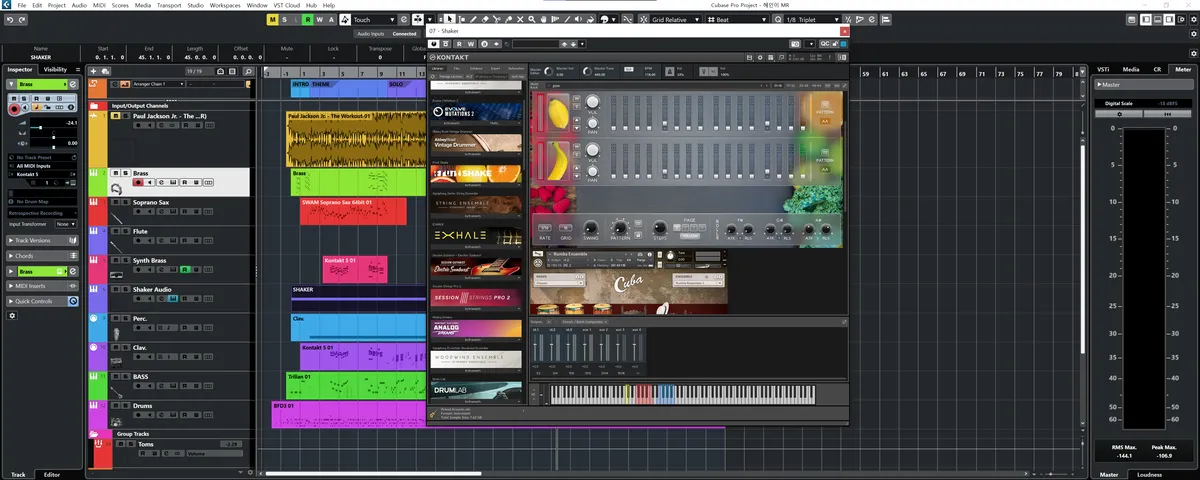Expand the MIDI Inserts inspector section
The image size is (1200, 480).
tap(42, 286)
